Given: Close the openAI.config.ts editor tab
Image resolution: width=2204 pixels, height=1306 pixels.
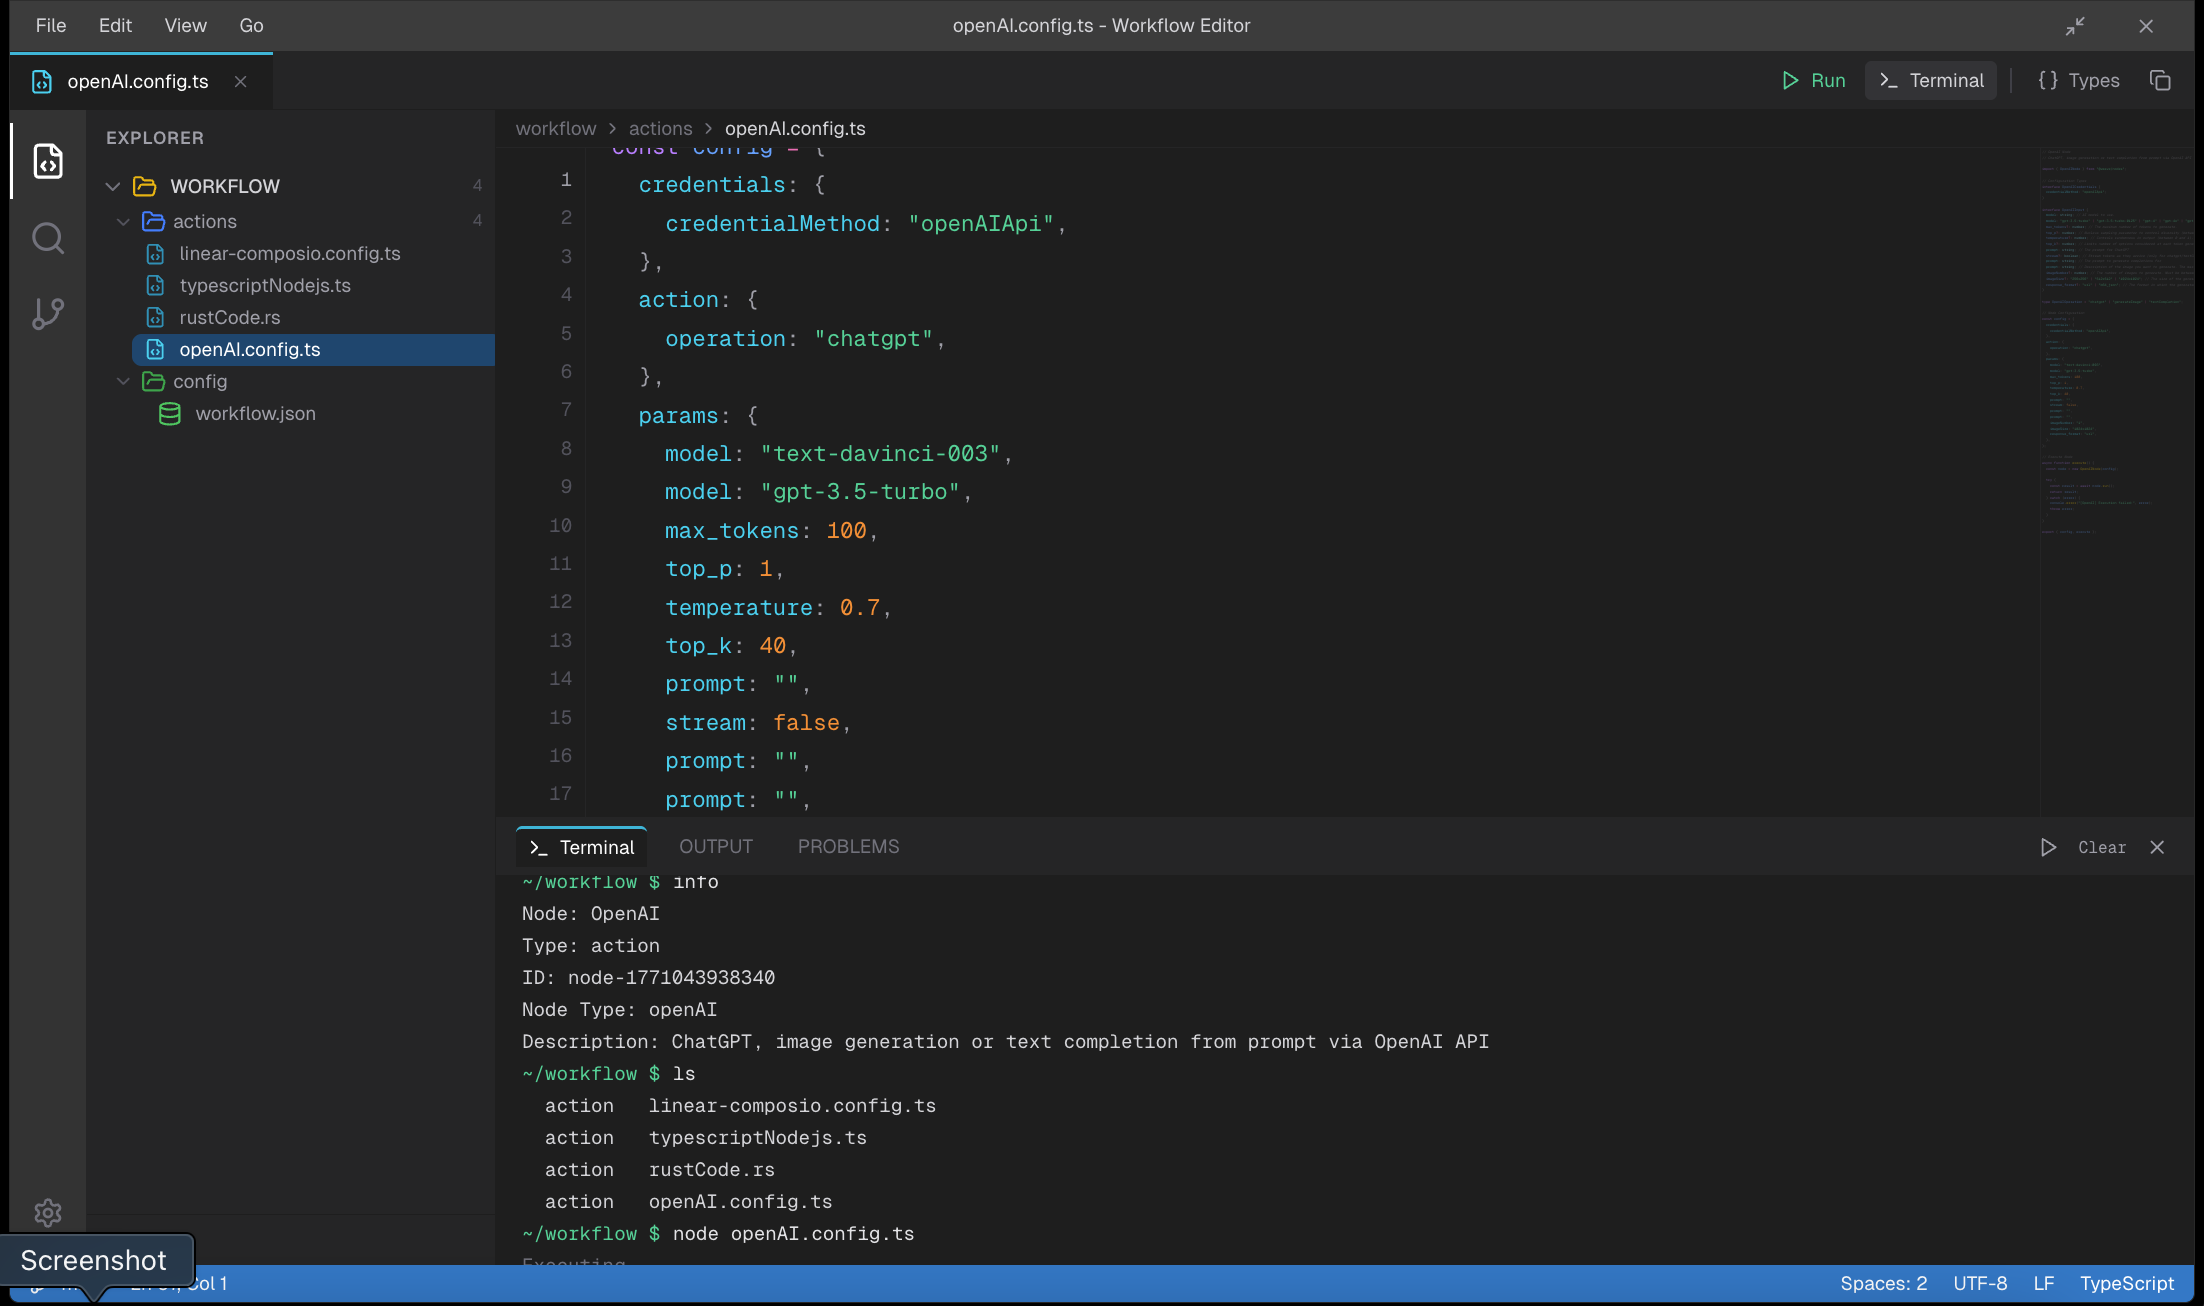Looking at the screenshot, I should click(240, 81).
